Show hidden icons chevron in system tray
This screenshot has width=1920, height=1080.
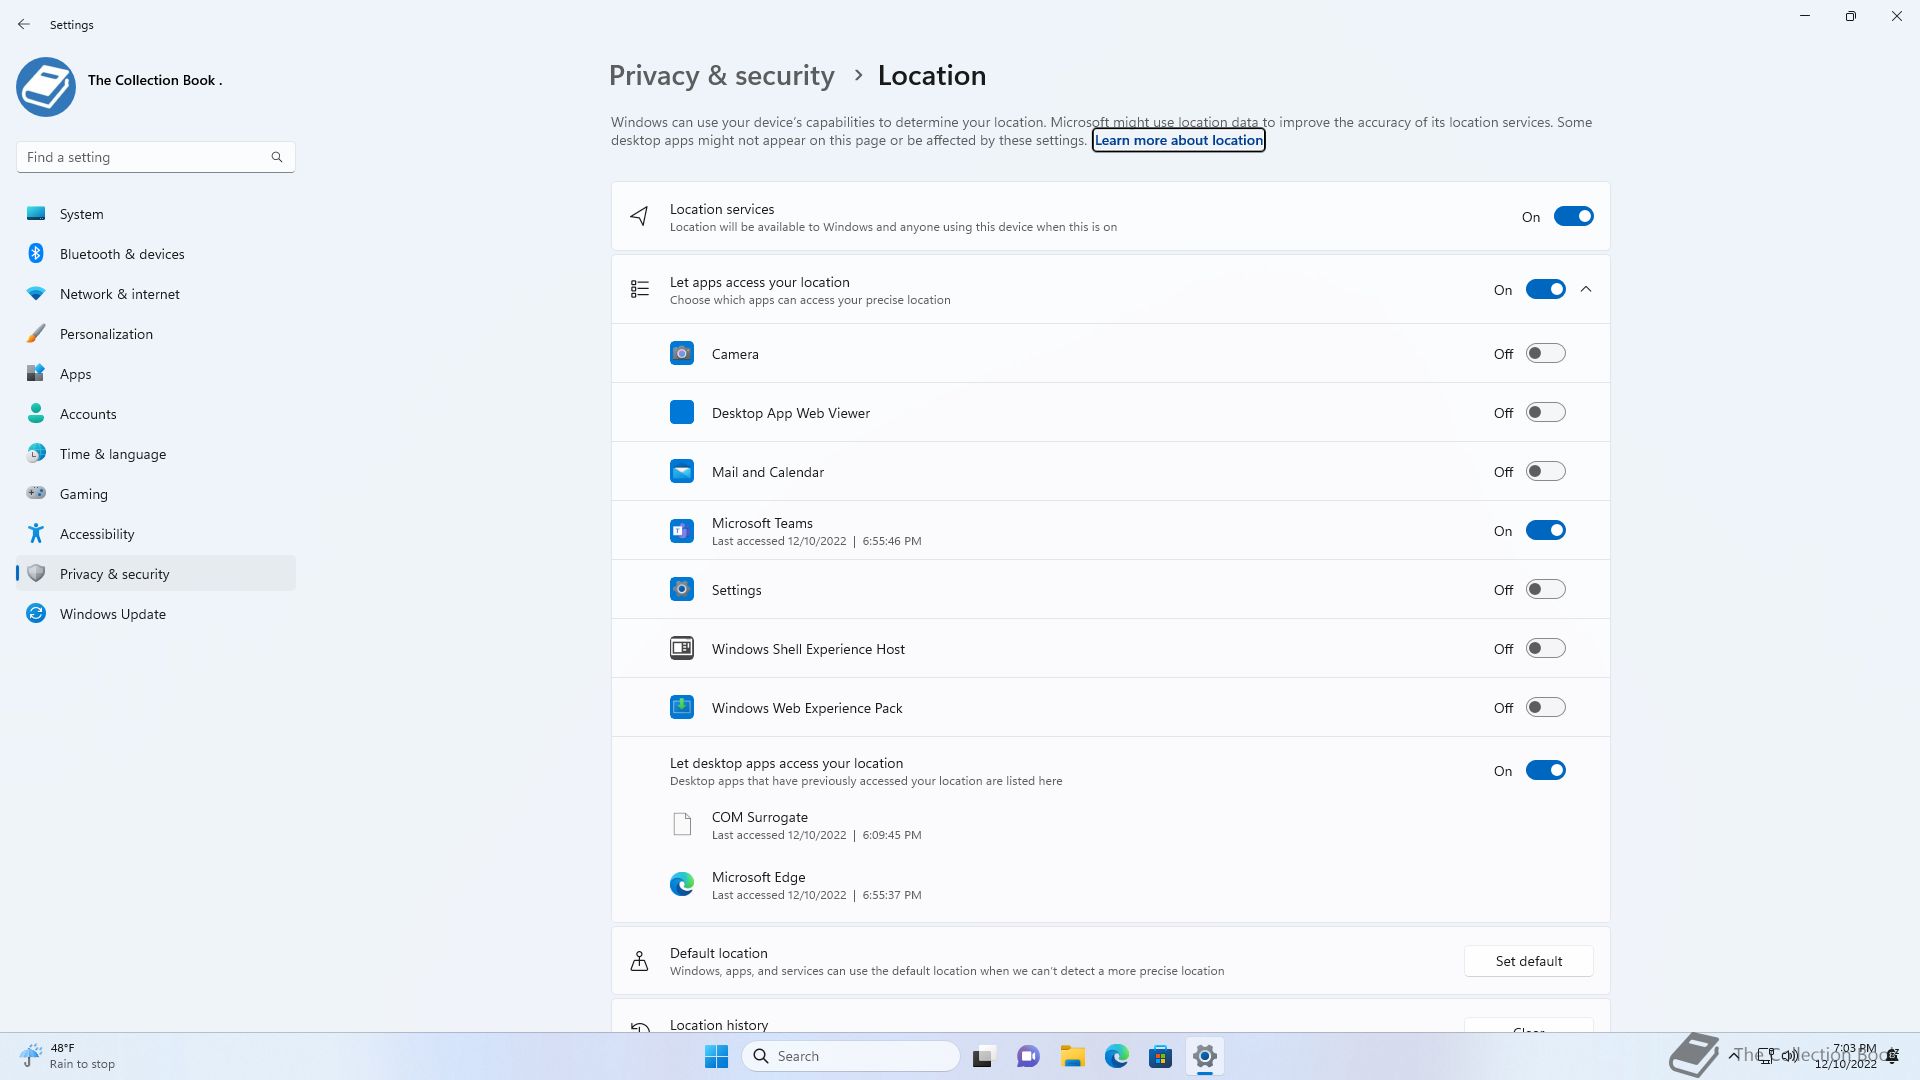pyautogui.click(x=1733, y=1055)
